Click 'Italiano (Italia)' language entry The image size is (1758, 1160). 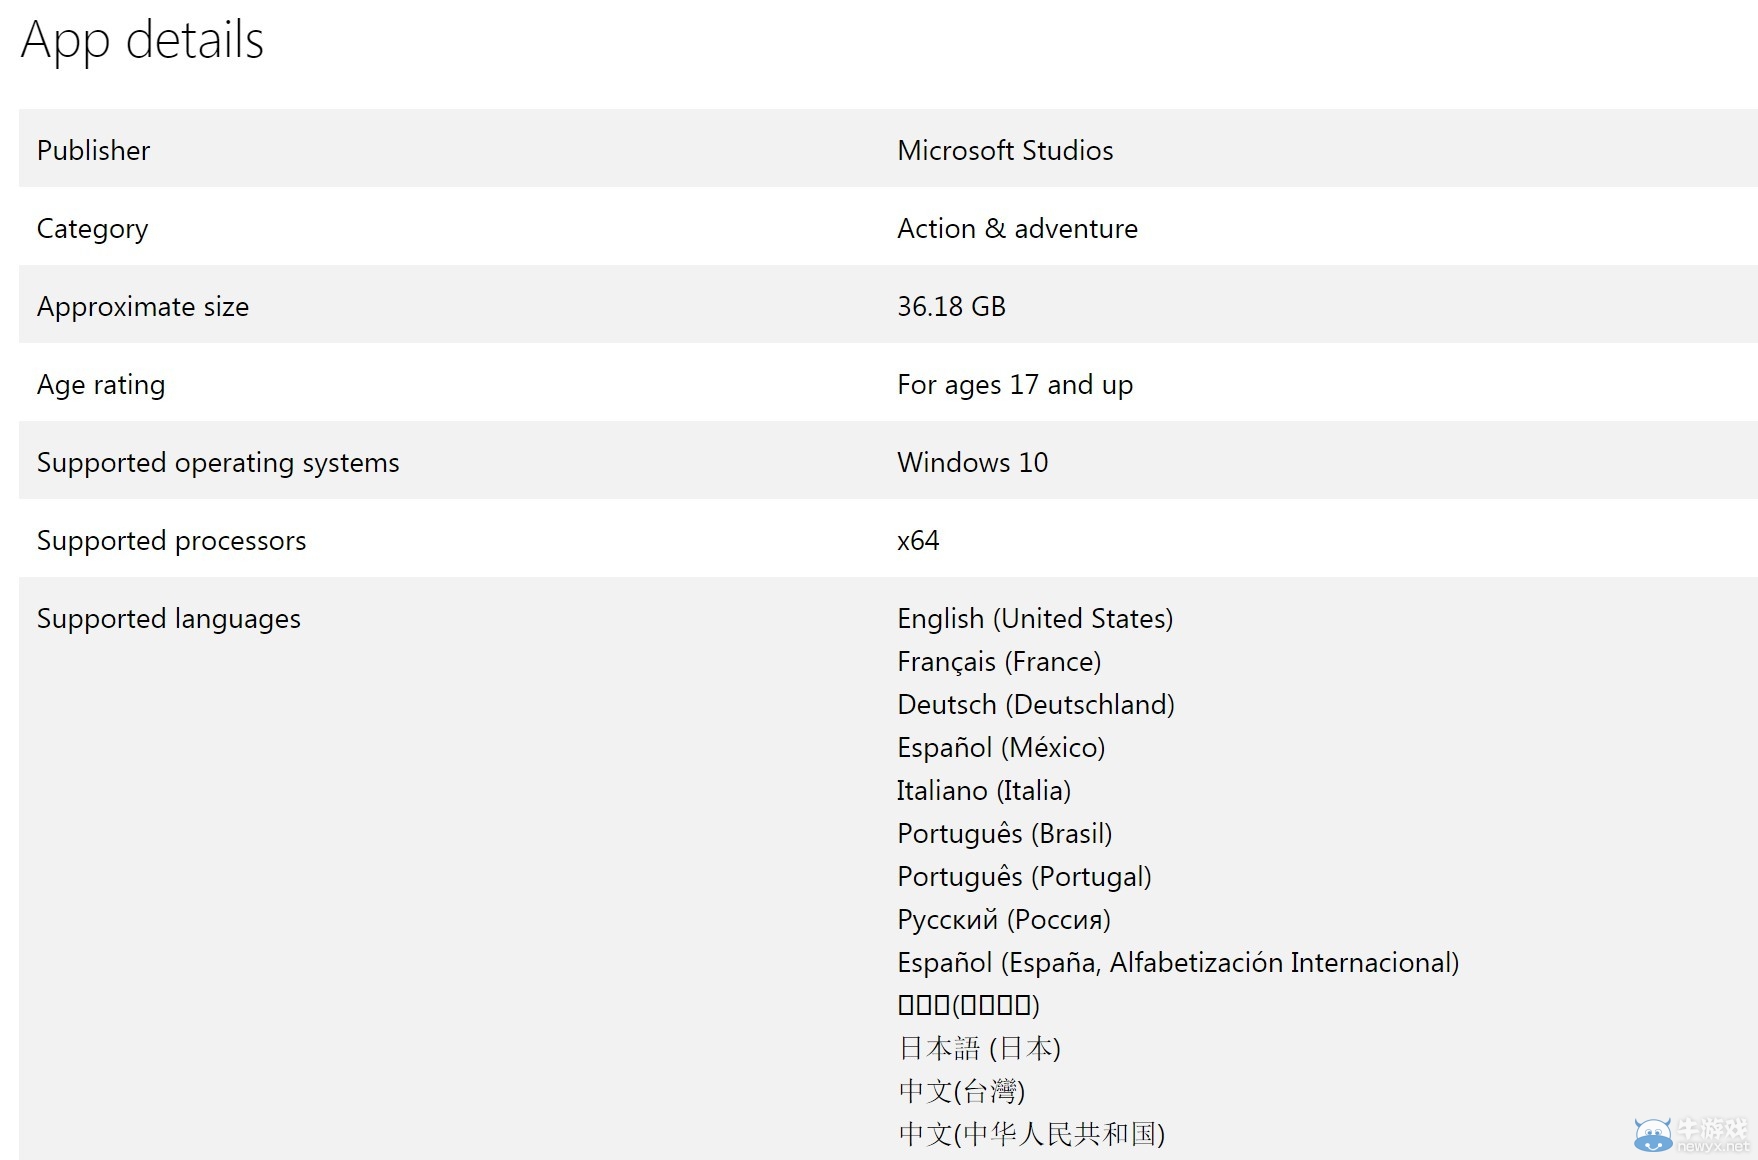point(984,791)
